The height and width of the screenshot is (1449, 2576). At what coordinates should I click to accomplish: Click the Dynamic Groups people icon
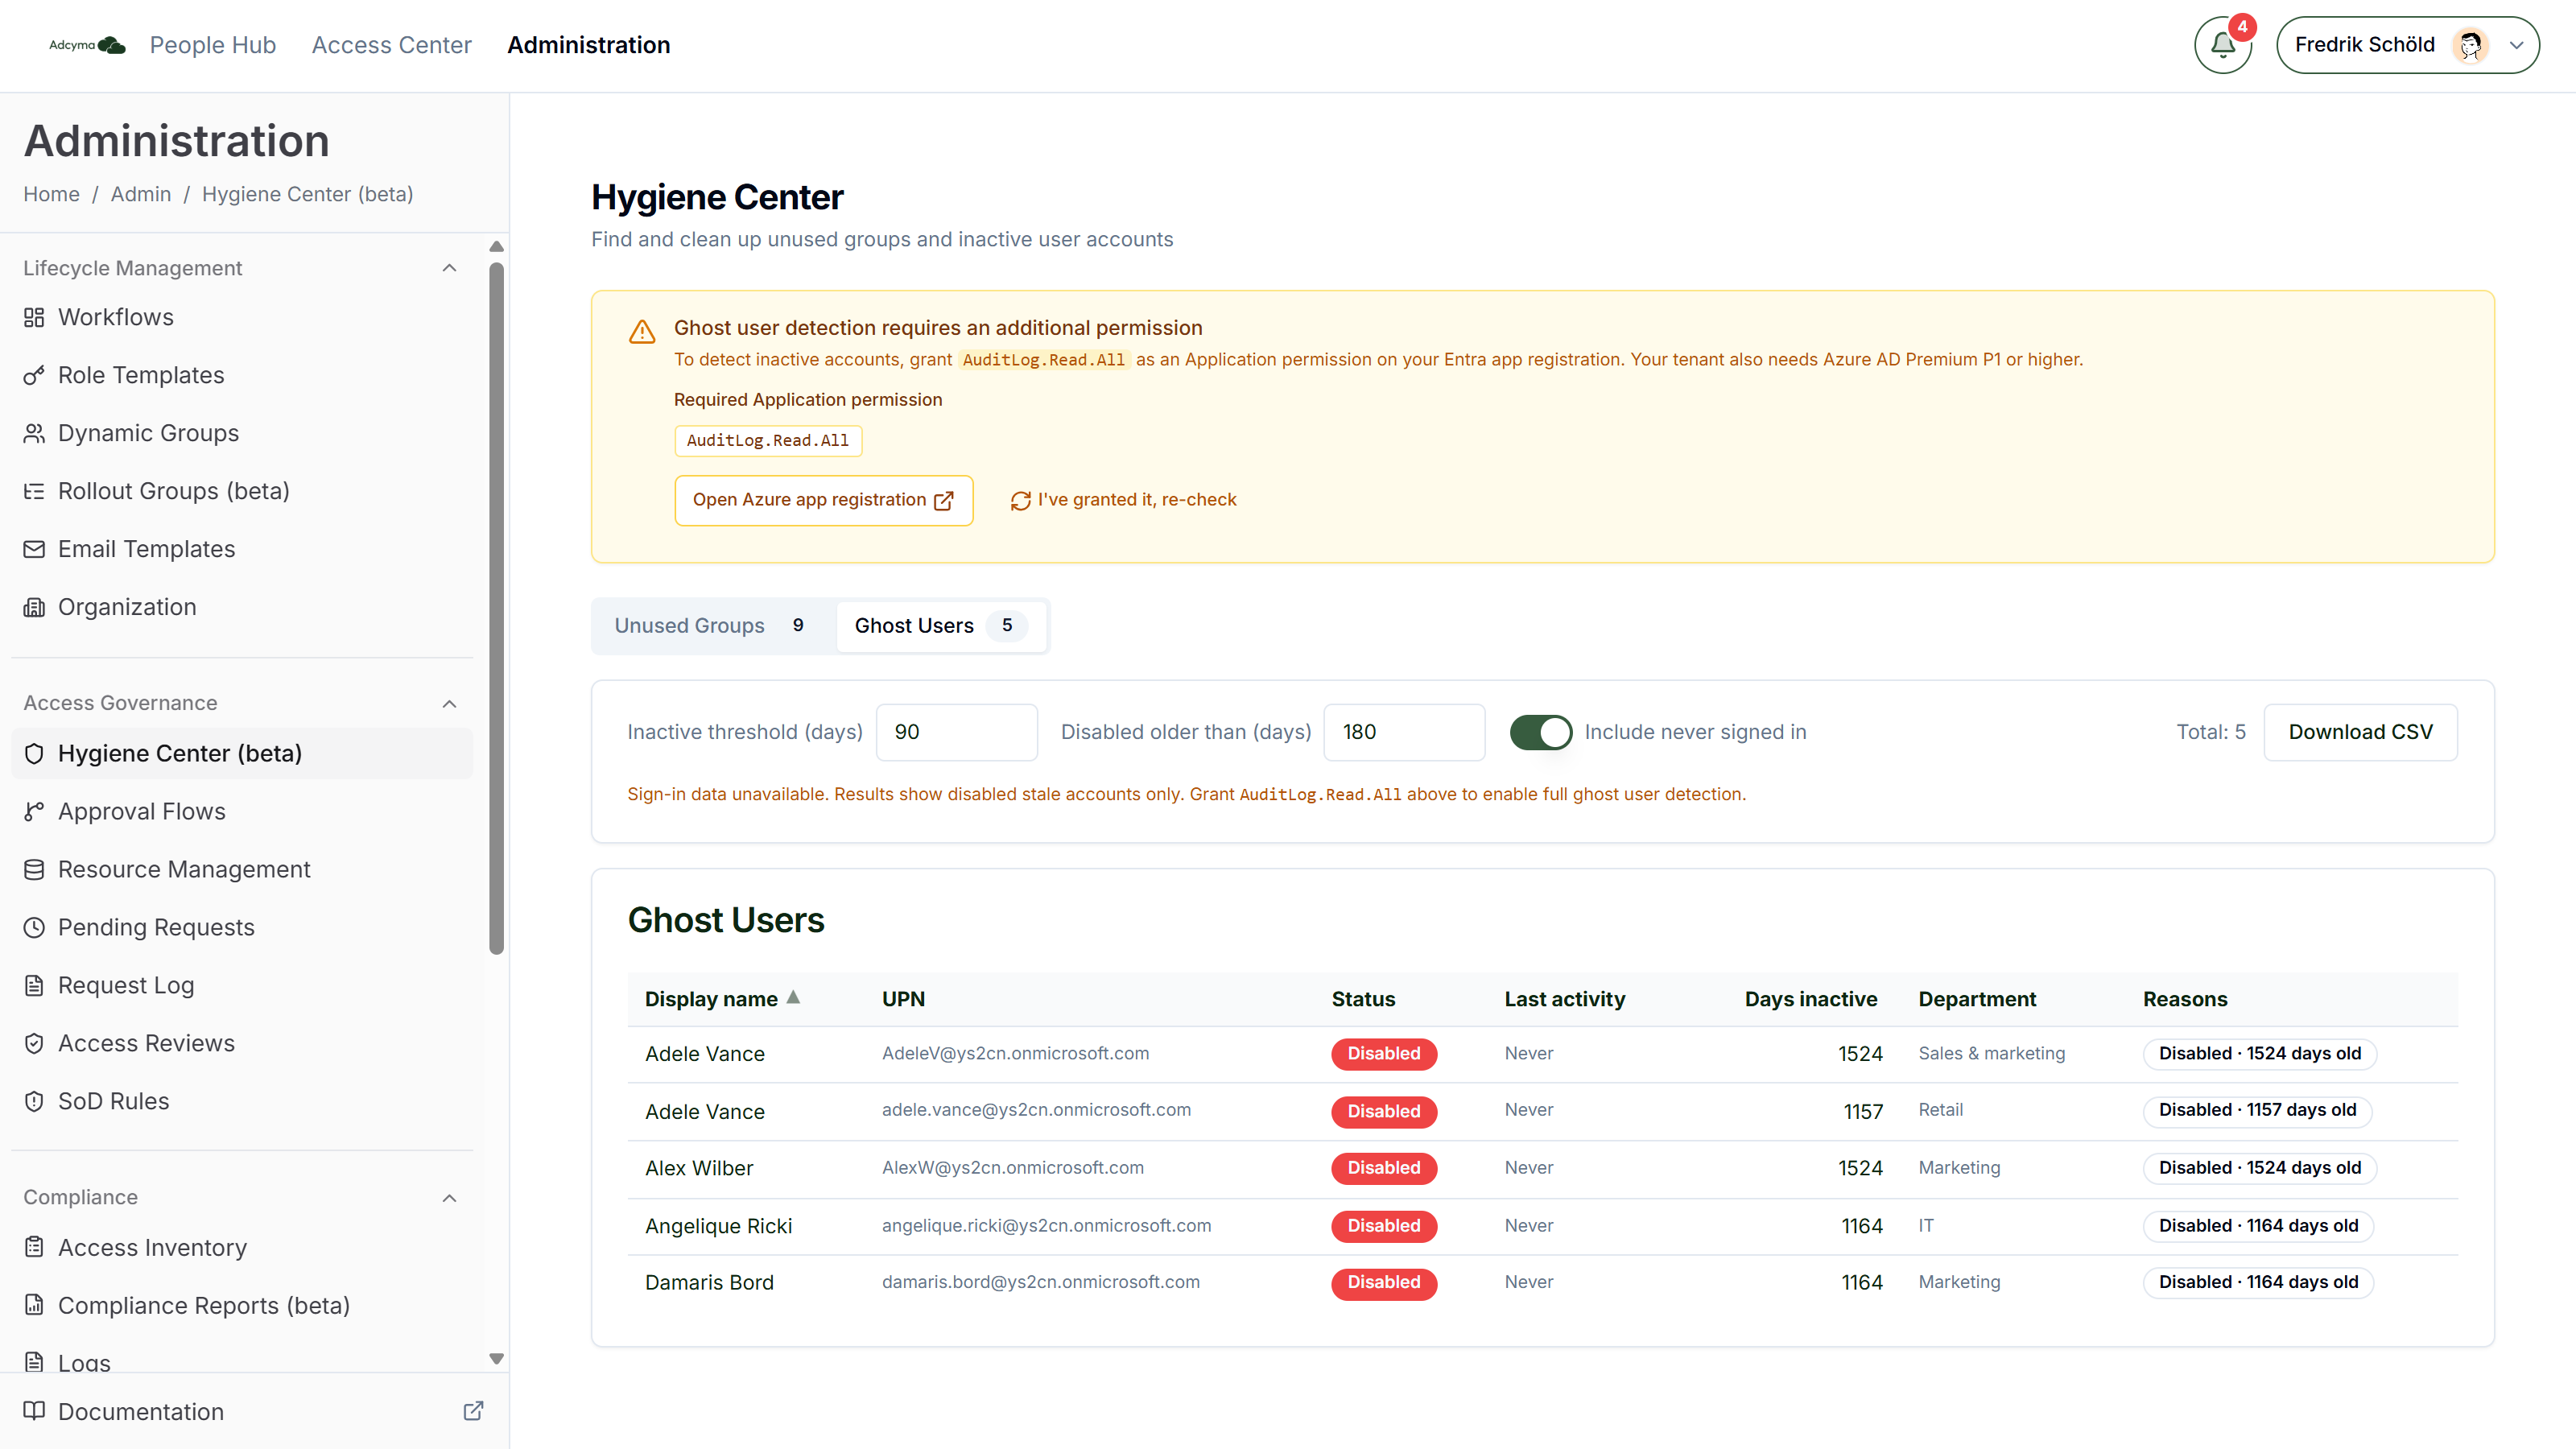click(x=34, y=433)
